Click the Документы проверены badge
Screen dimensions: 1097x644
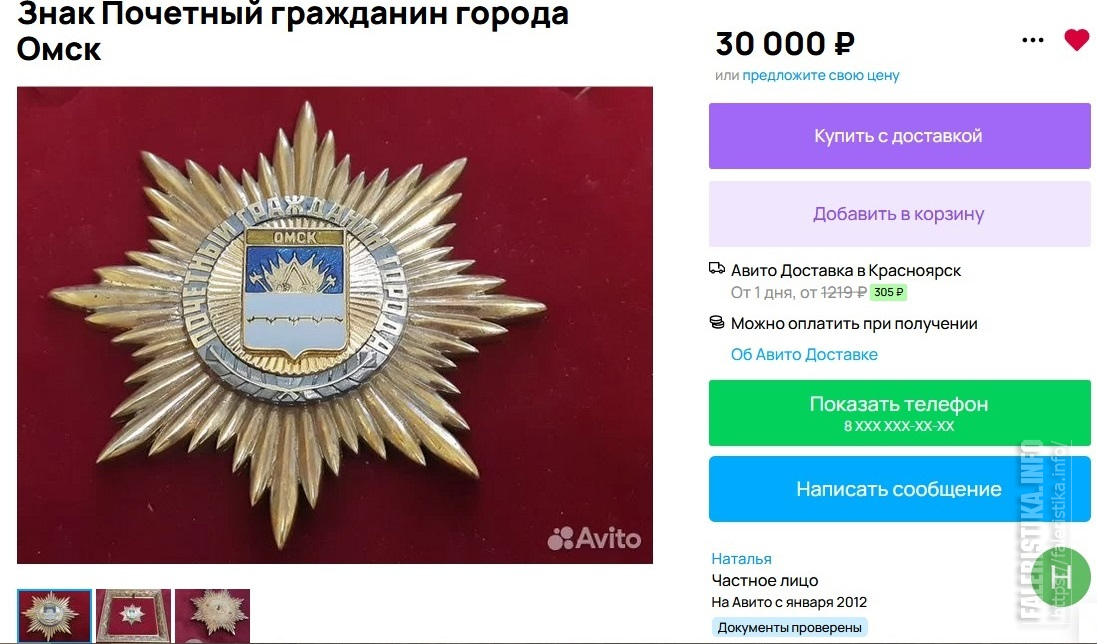789,627
